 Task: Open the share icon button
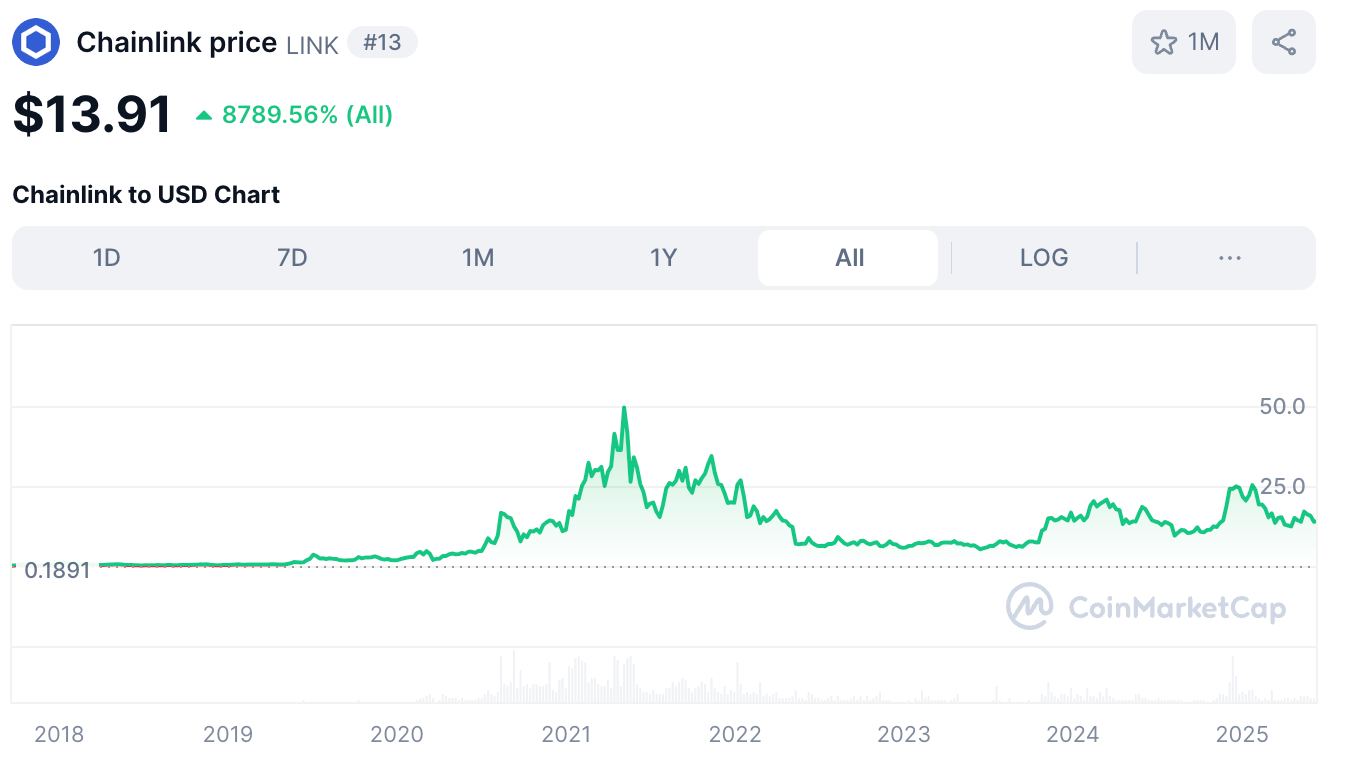pyautogui.click(x=1284, y=42)
